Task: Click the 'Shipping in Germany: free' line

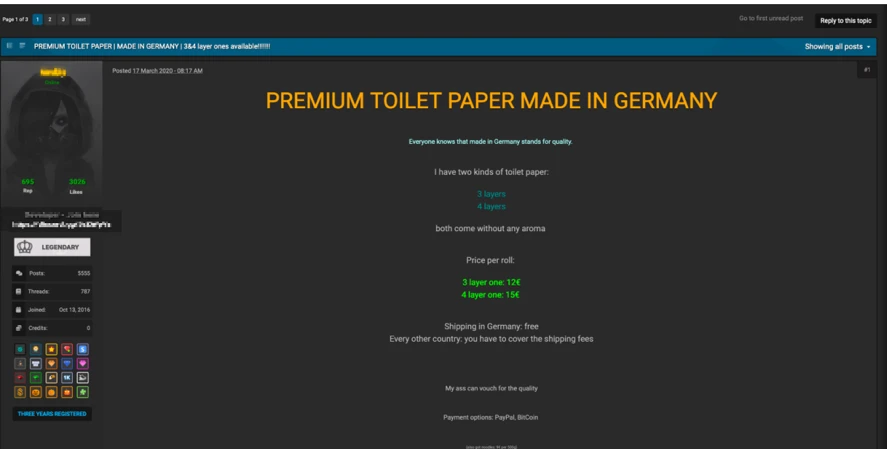Action: pyautogui.click(x=491, y=326)
